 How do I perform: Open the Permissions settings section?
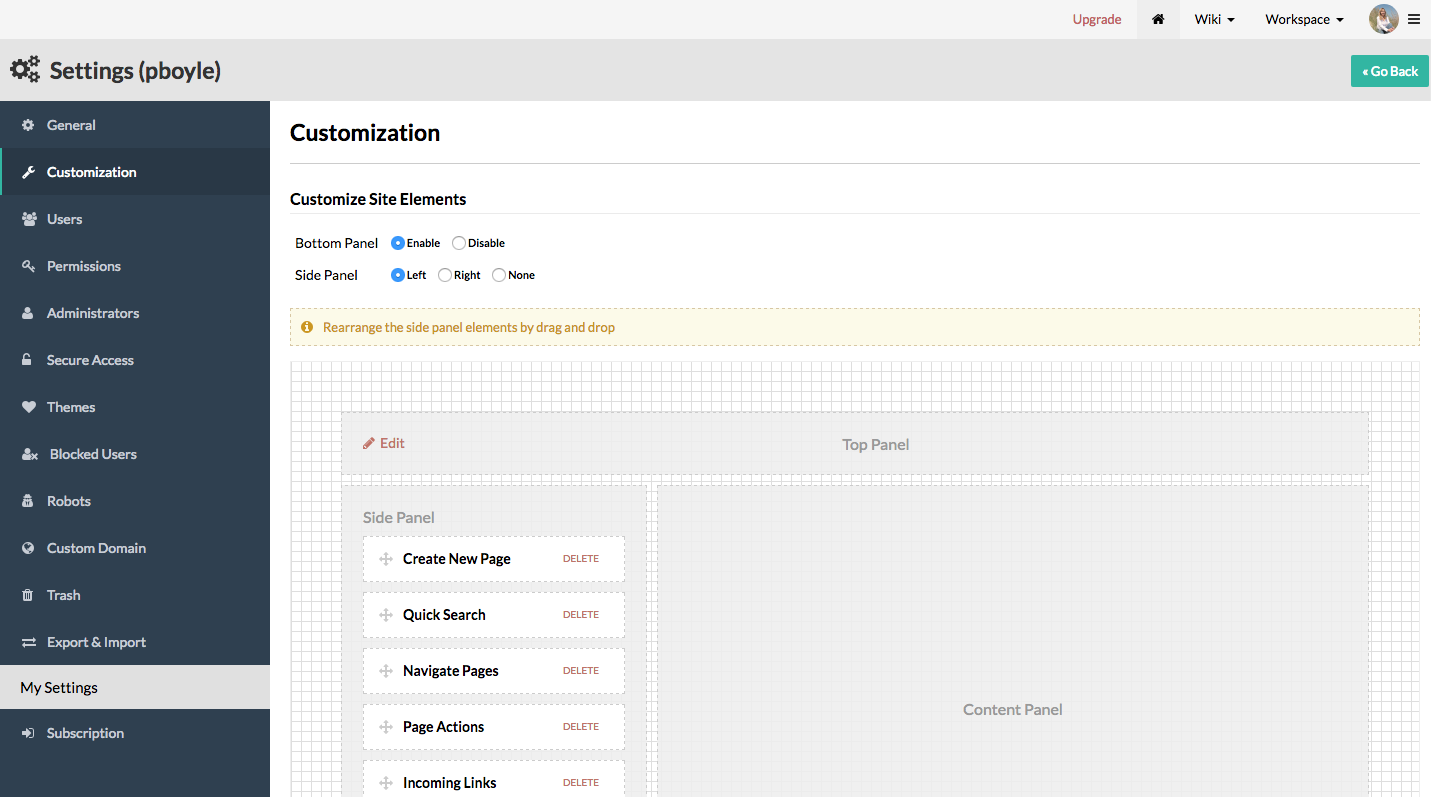click(135, 266)
